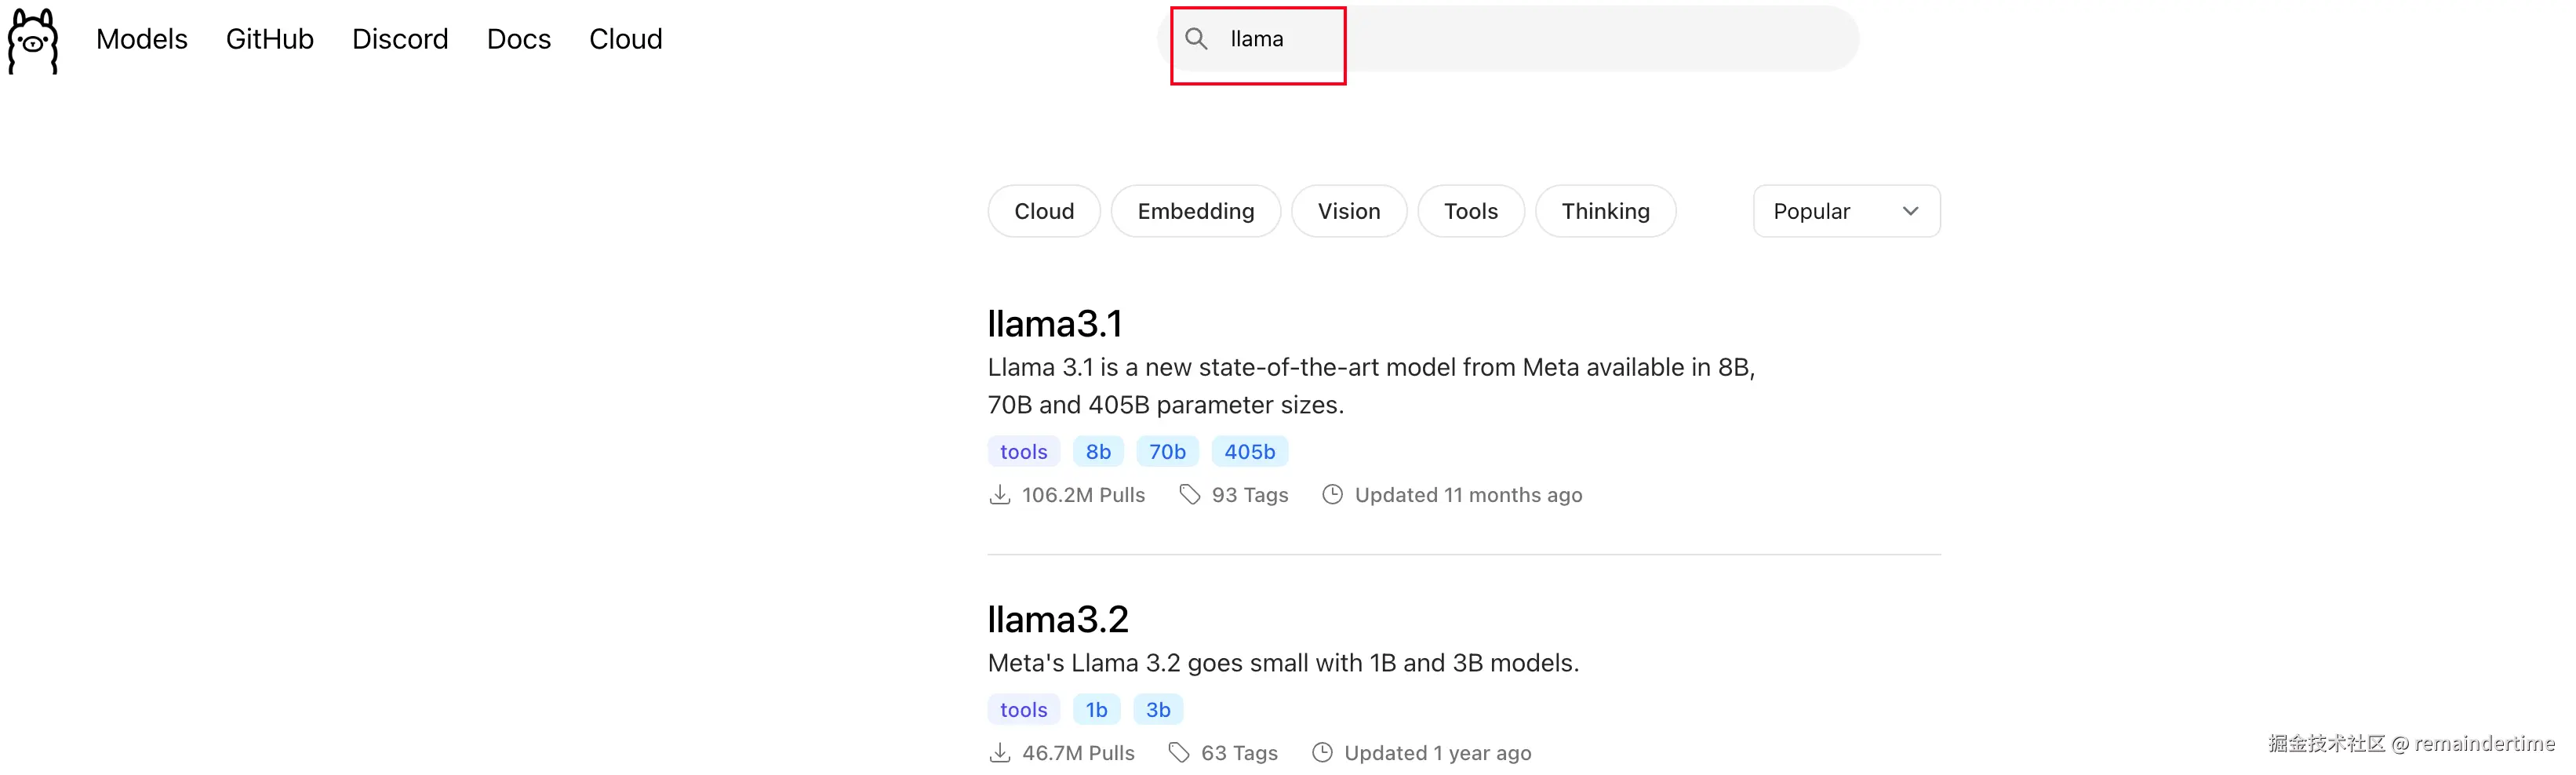
Task: Click the search magnifier icon
Action: point(1196,39)
